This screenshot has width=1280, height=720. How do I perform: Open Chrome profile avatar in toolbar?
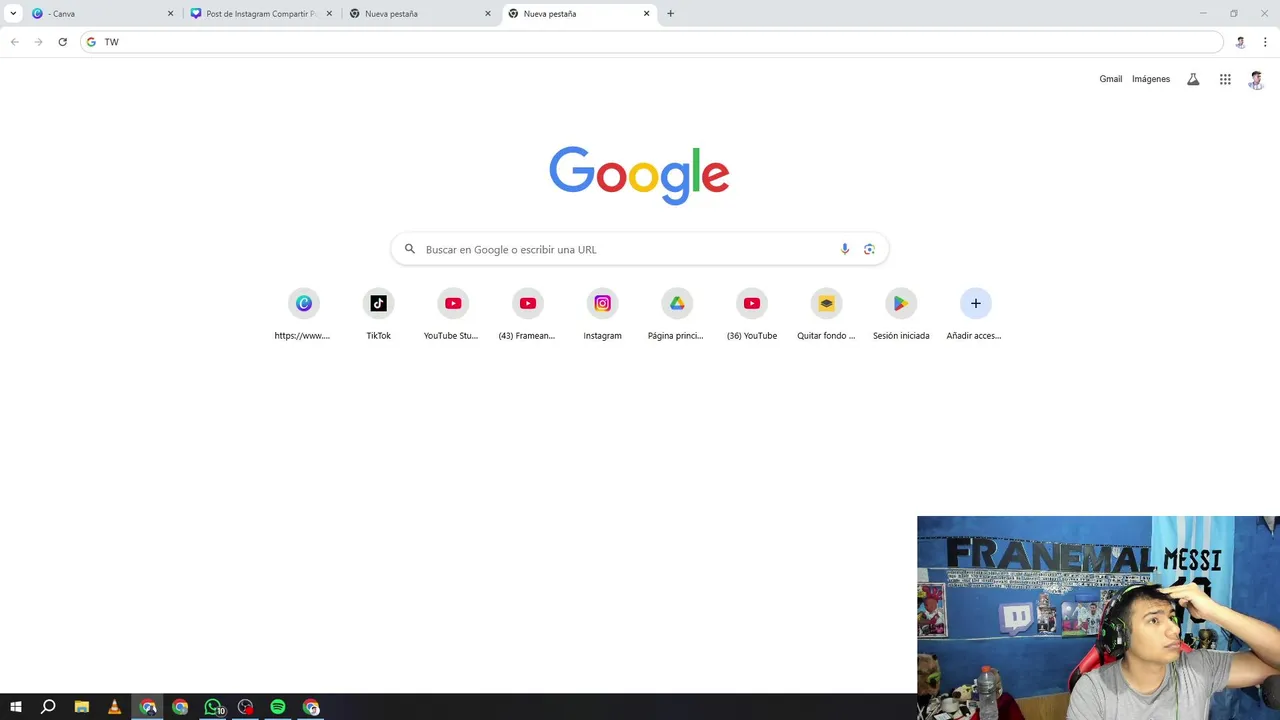(1241, 42)
